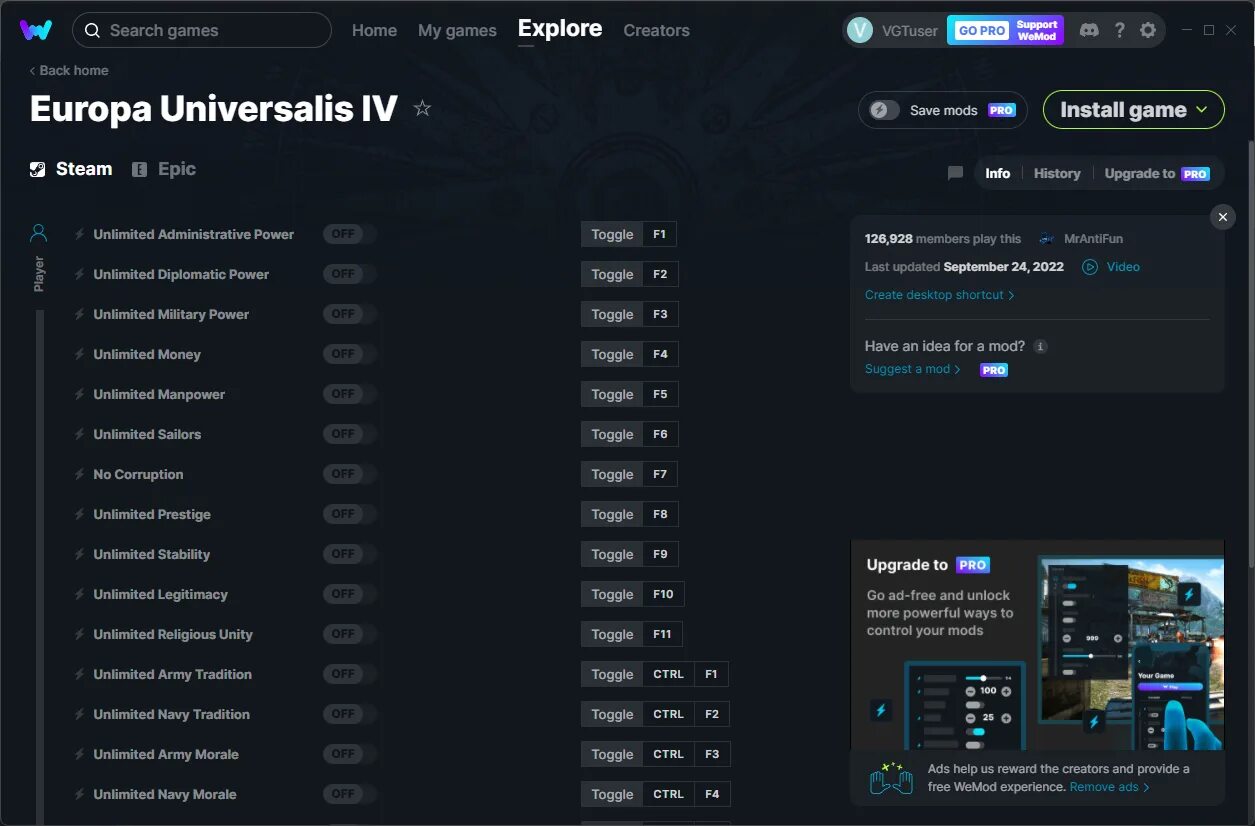This screenshot has height=826, width=1255.
Task: Click the F5 hotkey box
Action: (660, 394)
